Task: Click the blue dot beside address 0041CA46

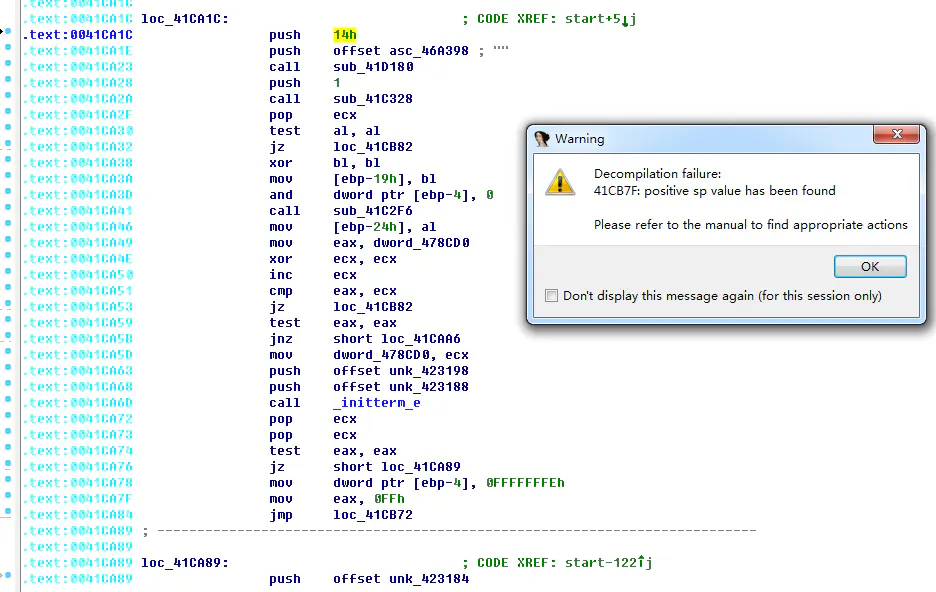Action: [8, 226]
